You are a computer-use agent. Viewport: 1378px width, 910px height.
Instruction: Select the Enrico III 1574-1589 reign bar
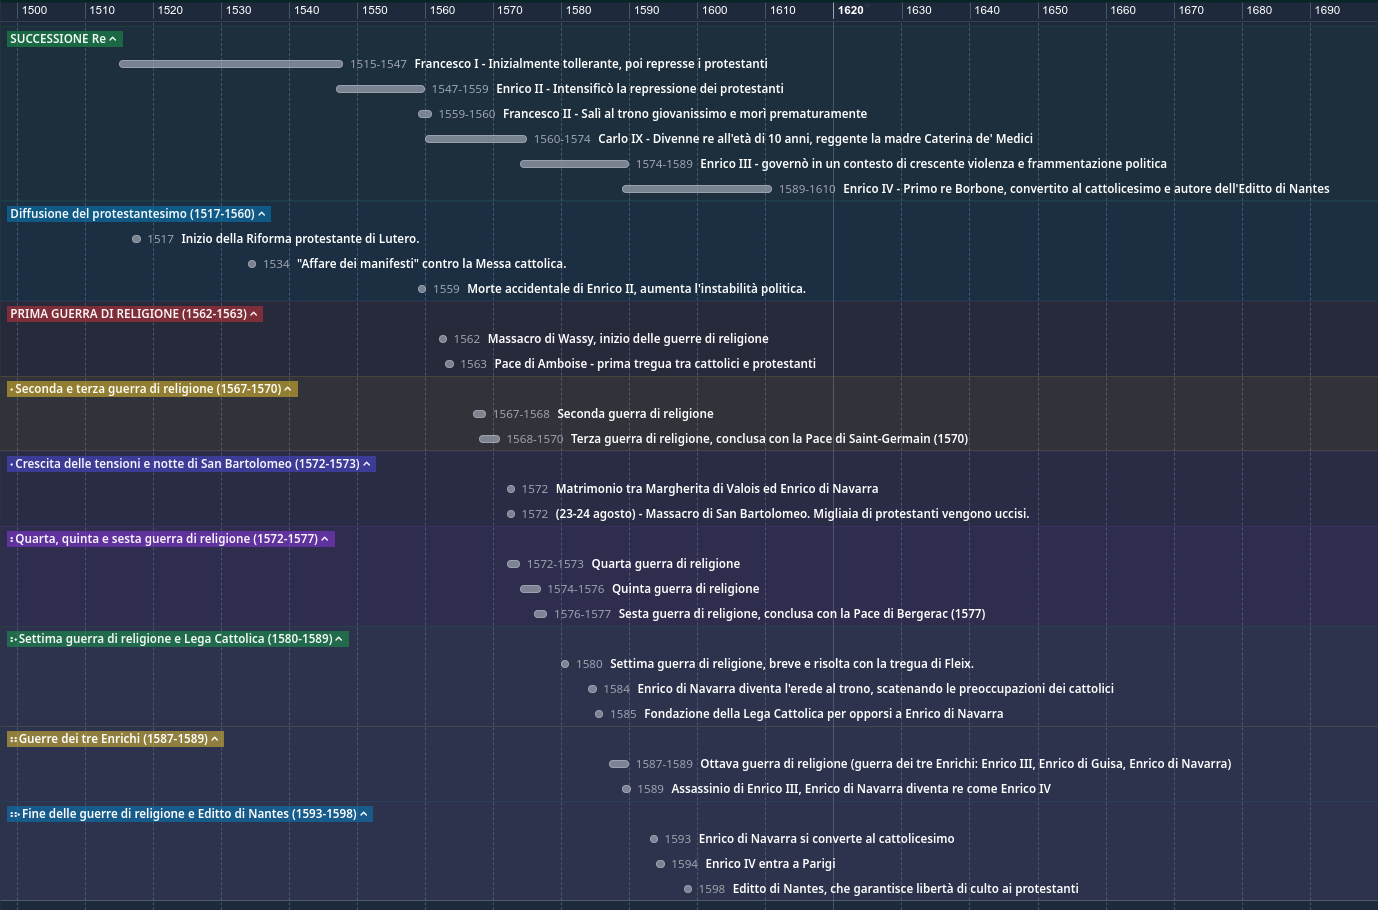point(574,164)
